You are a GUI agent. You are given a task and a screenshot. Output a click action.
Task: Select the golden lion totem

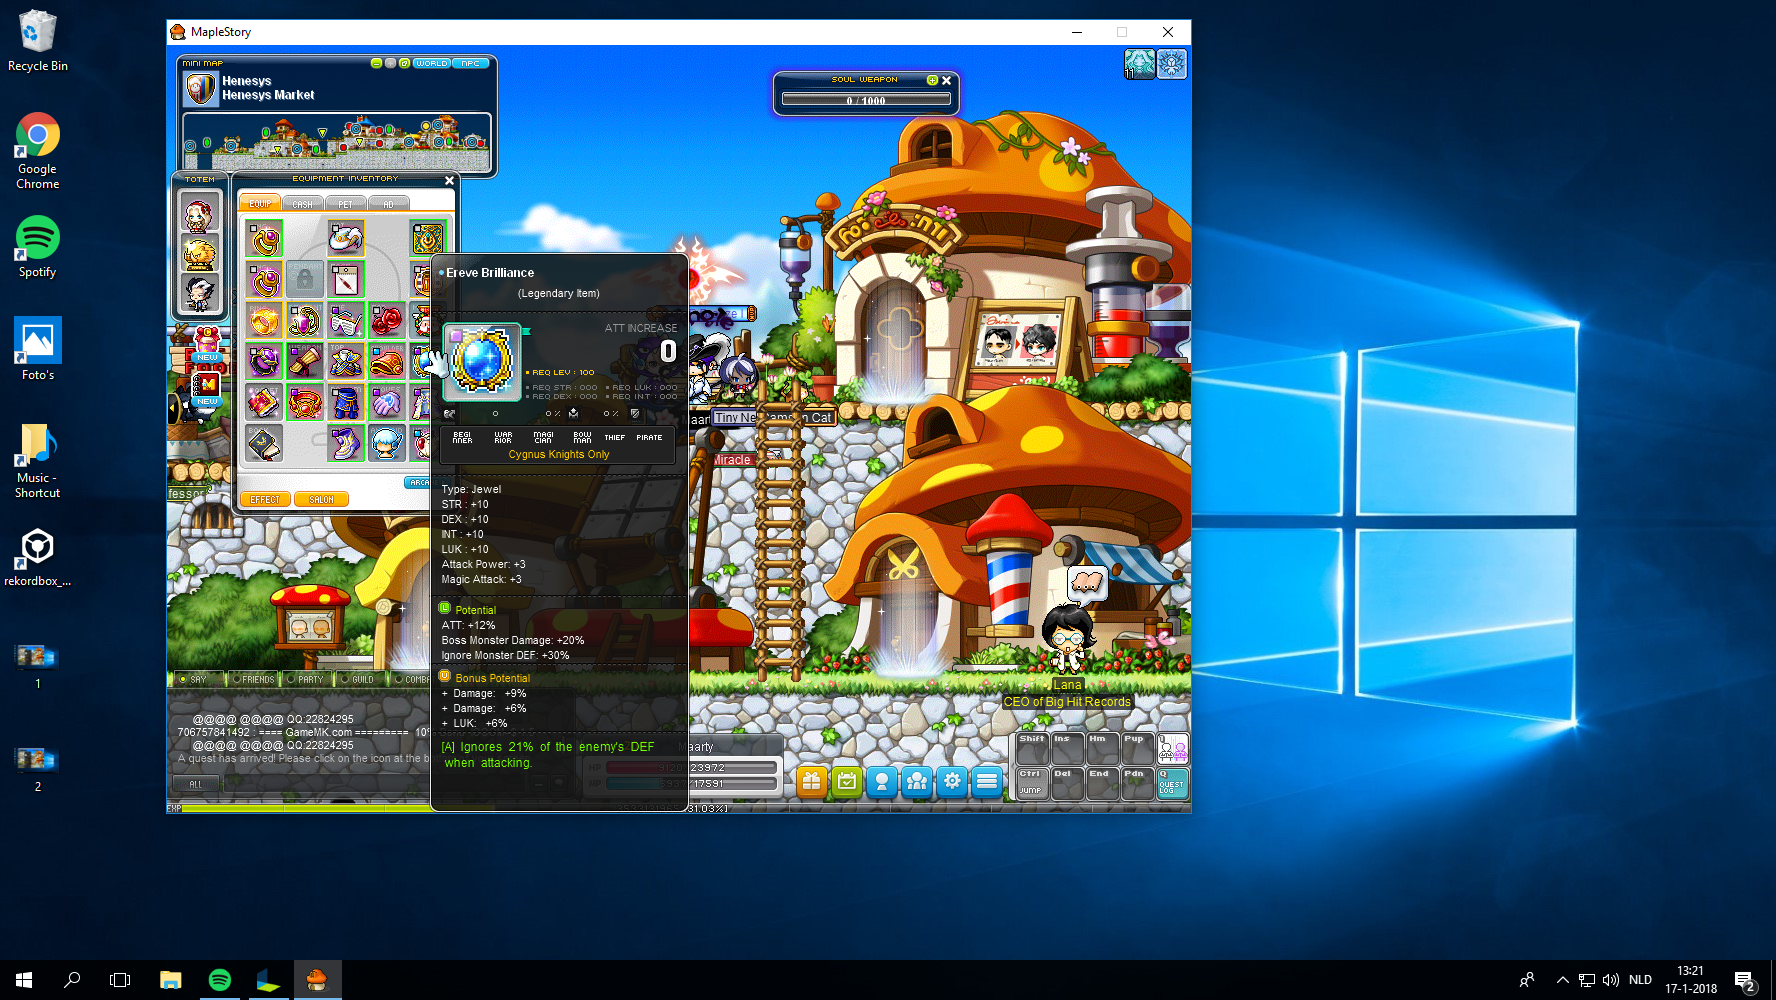pyautogui.click(x=199, y=253)
